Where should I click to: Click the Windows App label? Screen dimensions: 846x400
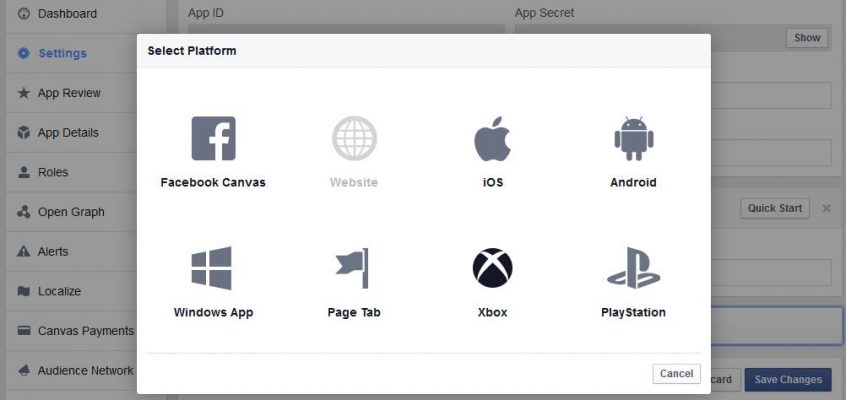(214, 313)
